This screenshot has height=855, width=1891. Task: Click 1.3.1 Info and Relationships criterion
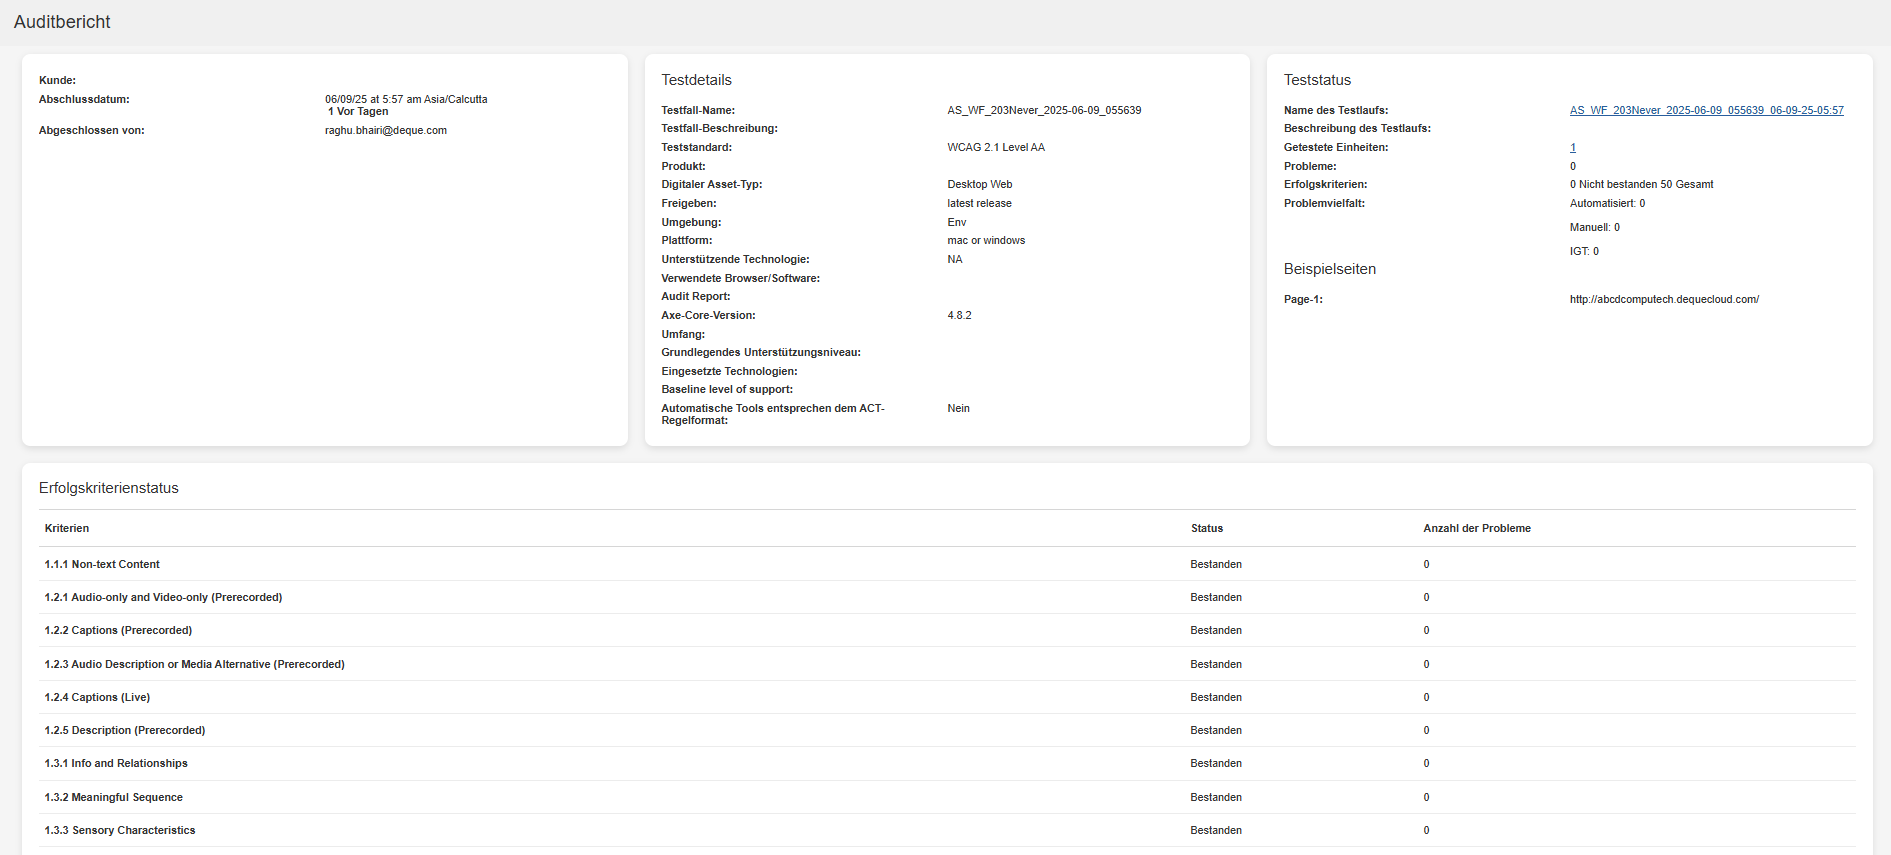pos(116,764)
